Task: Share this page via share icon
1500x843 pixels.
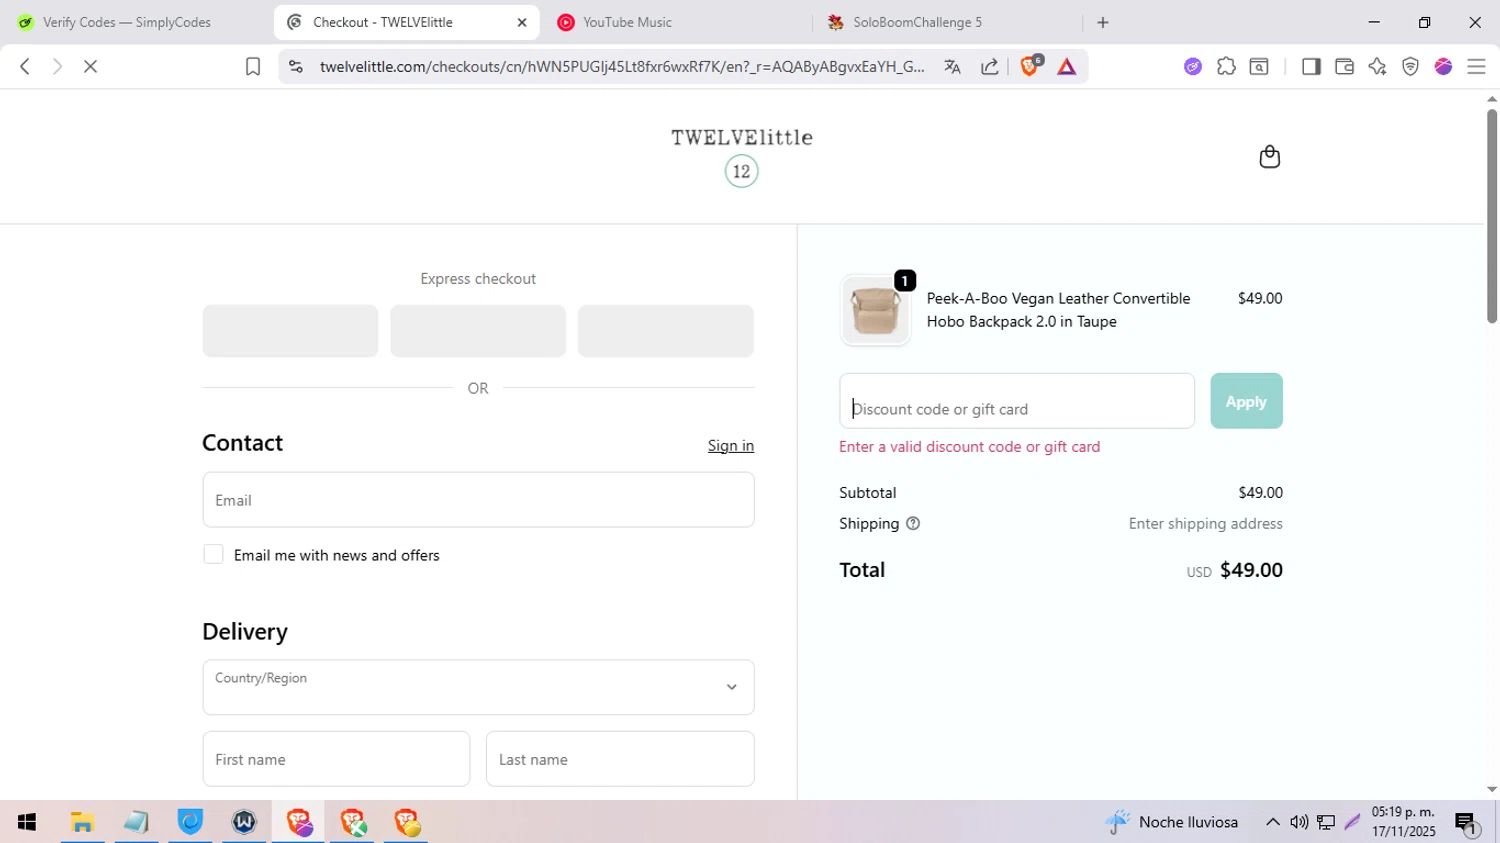Action: [989, 66]
